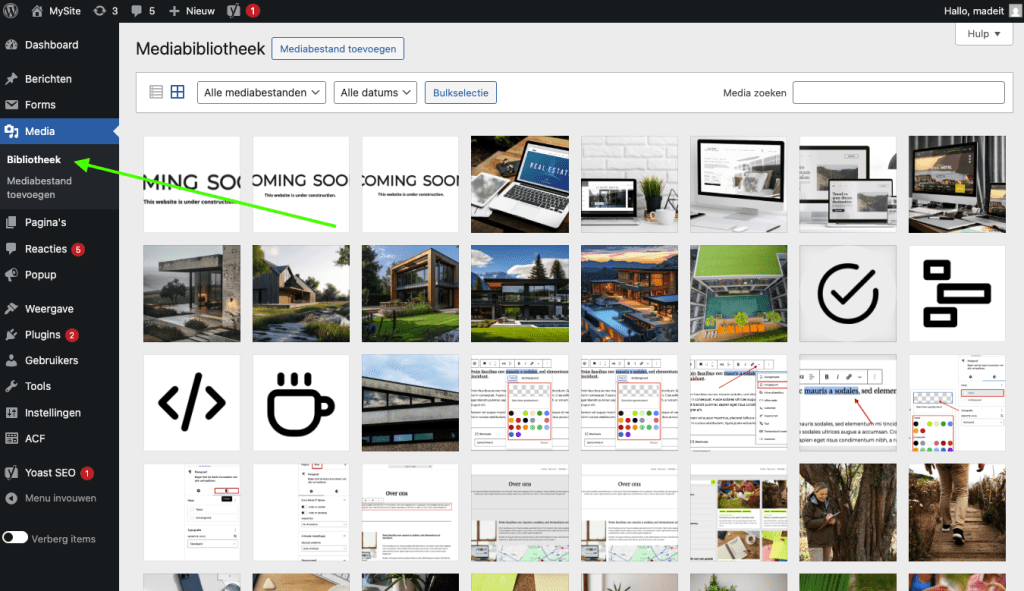Select the flowchart blocks icon thumbnail
The height and width of the screenshot is (591, 1024).
coord(957,293)
